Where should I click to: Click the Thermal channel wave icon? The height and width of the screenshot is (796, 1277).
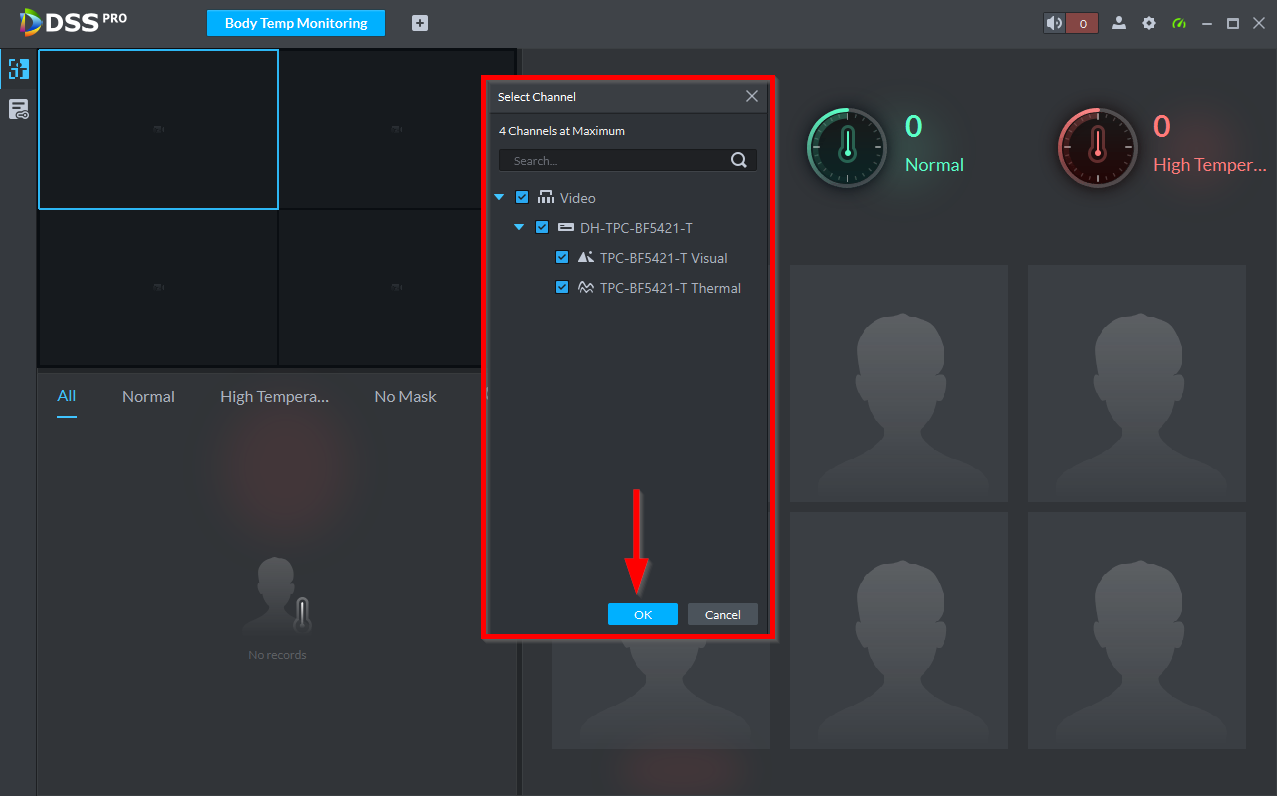tap(586, 287)
